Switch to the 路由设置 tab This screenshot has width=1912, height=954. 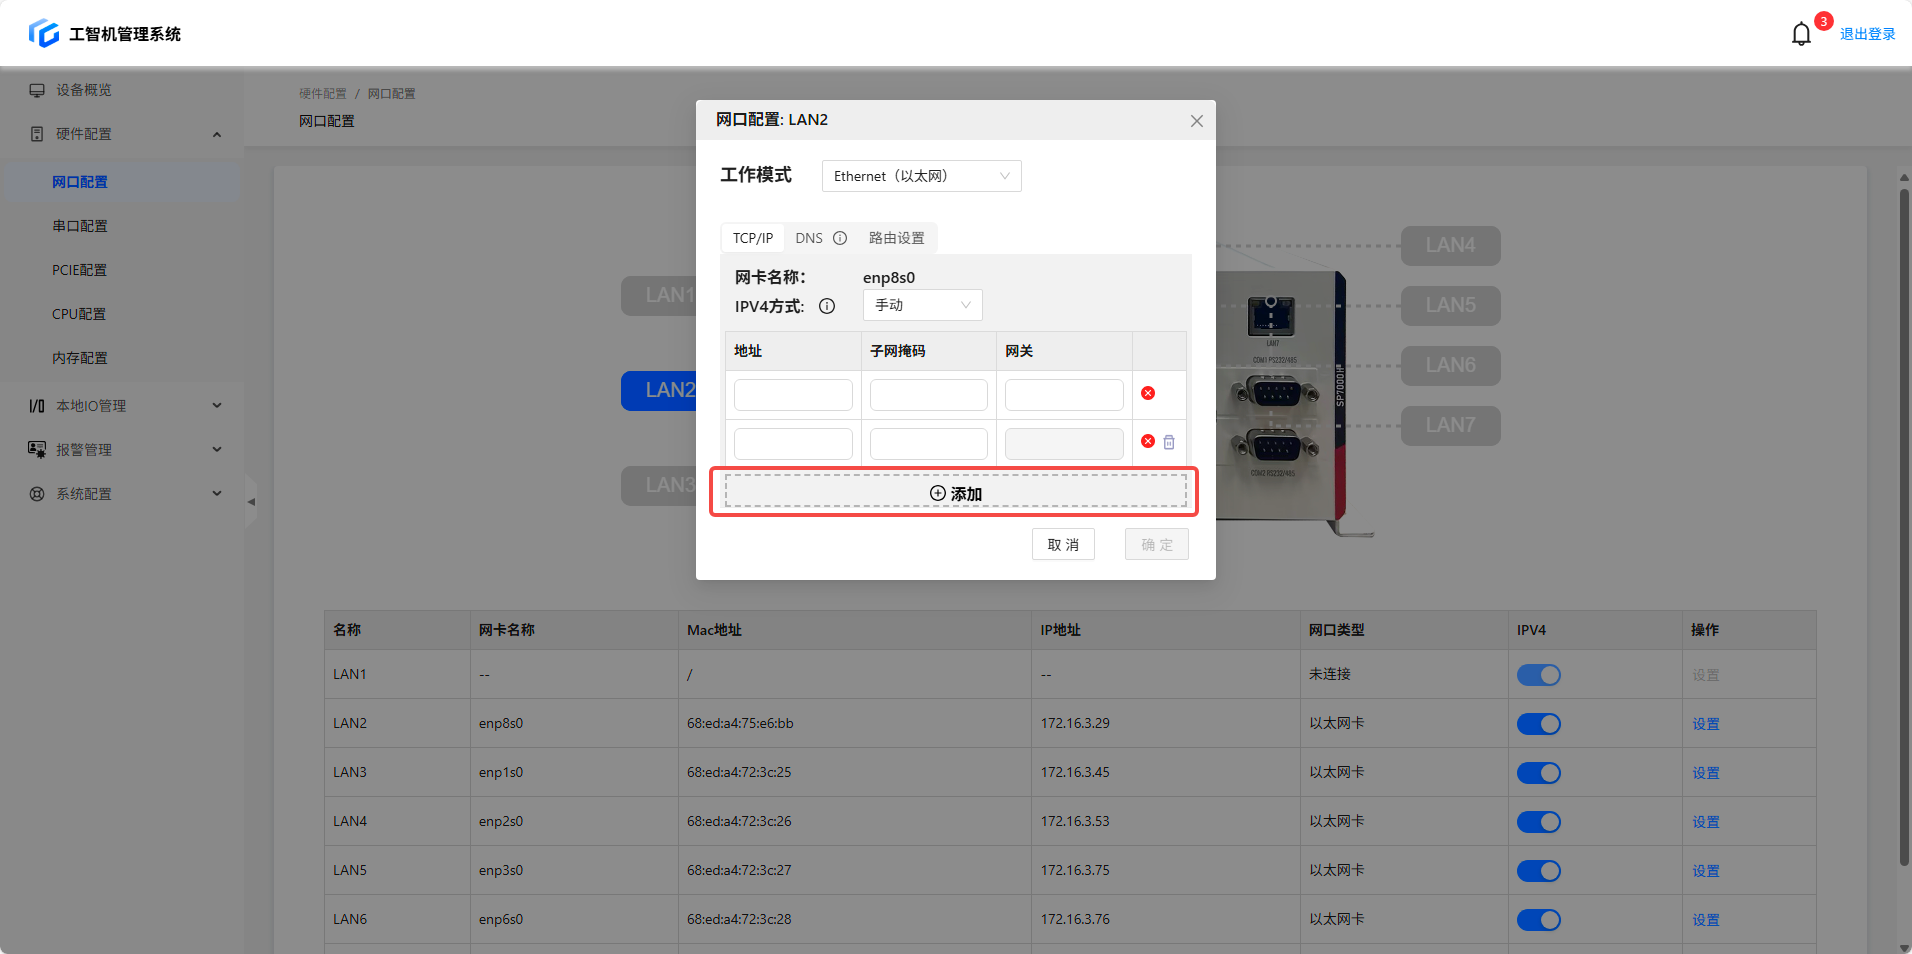click(896, 238)
